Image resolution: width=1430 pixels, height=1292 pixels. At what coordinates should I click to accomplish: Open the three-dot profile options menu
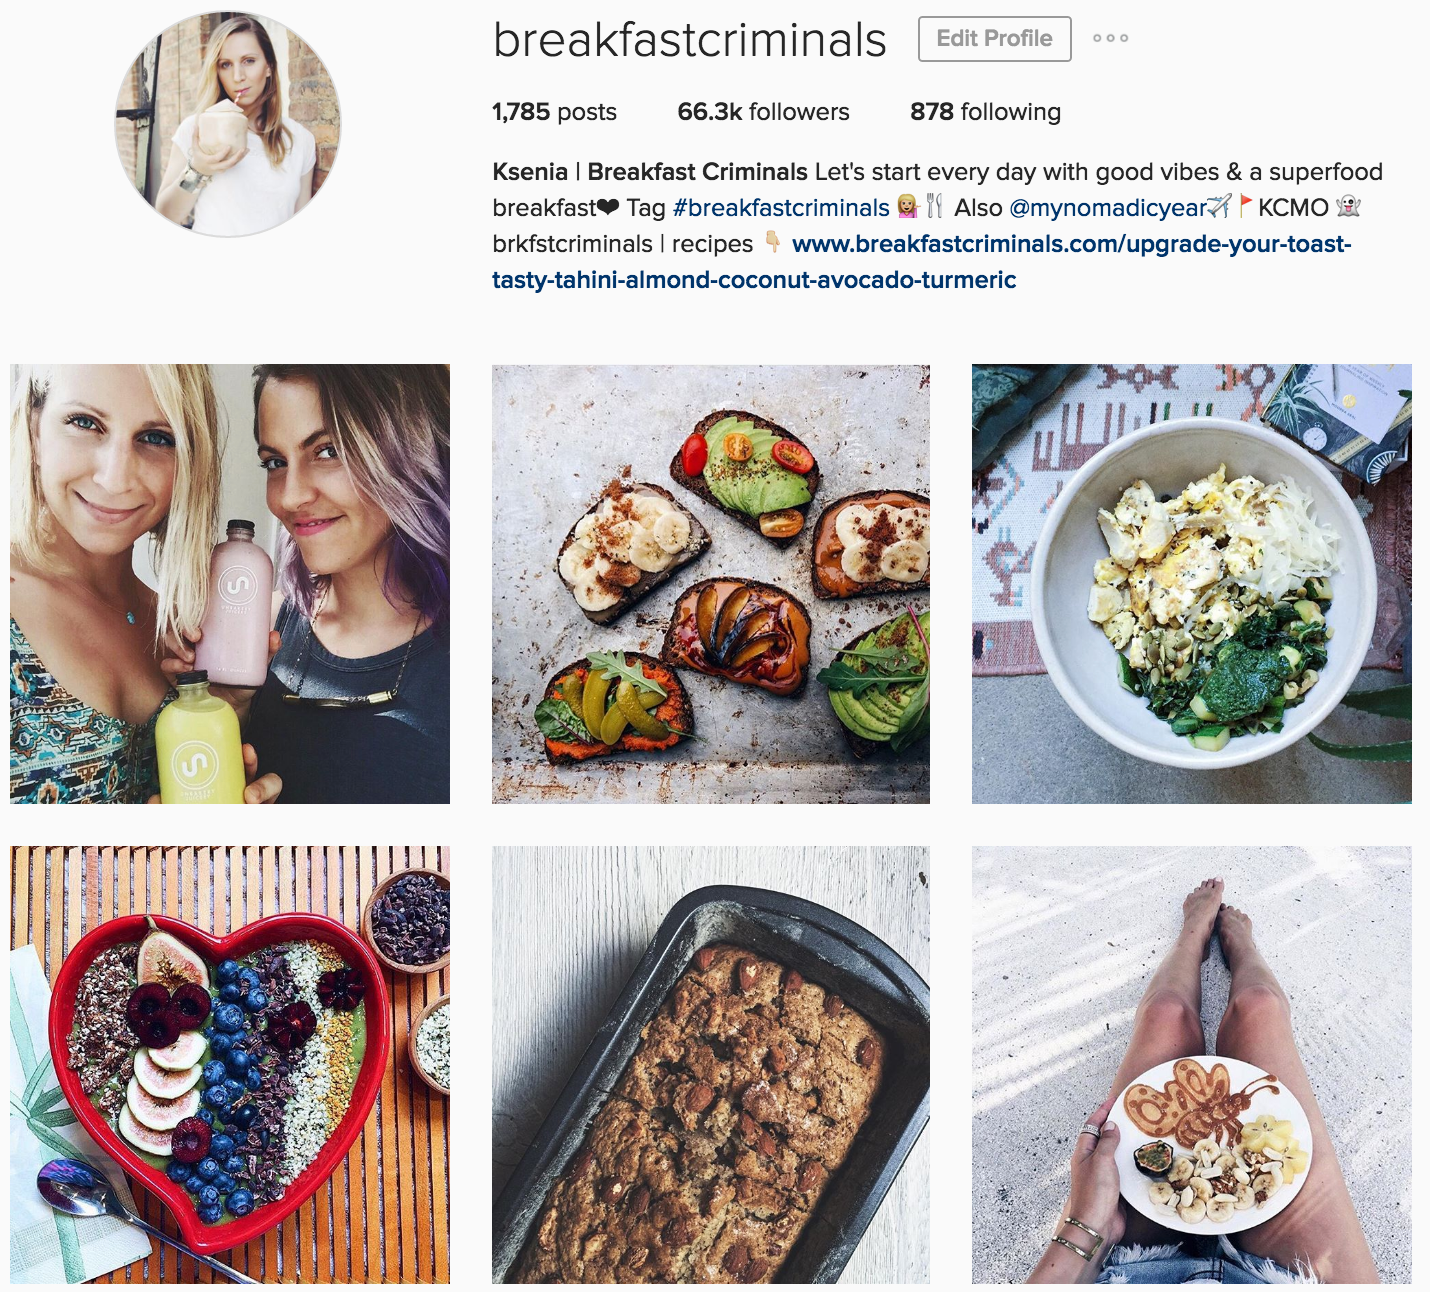[1110, 38]
